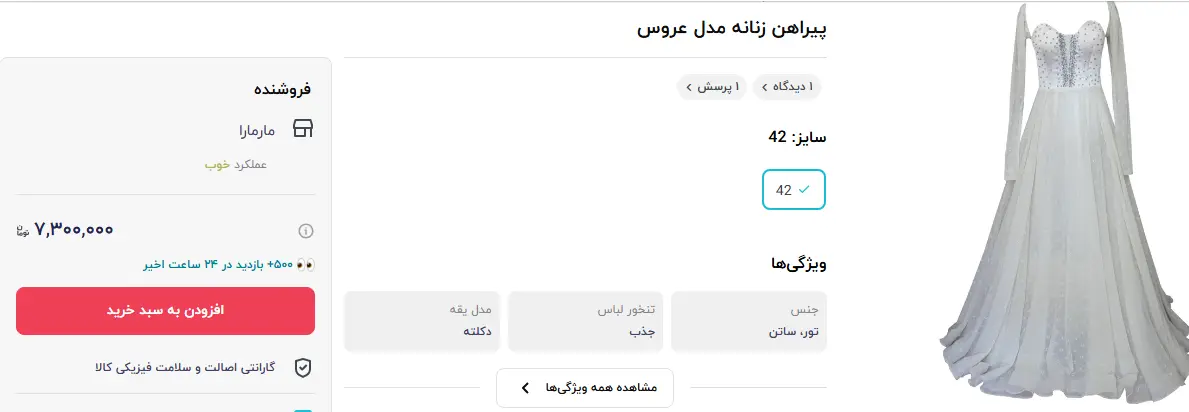
Task: Expand 'مشاهده همه ویژگی‌ها' features list
Action: pos(585,387)
